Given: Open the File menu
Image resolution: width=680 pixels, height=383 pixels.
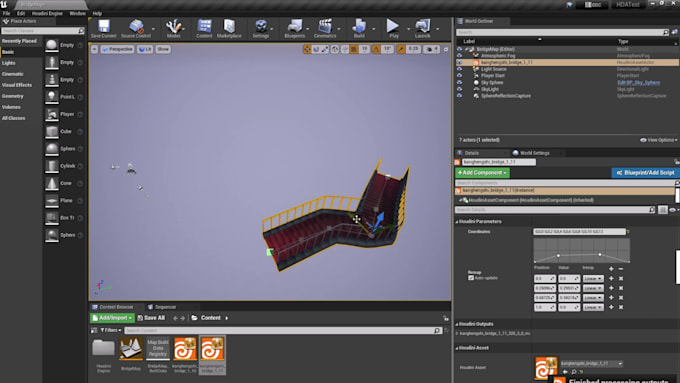Looking at the screenshot, I should (7, 13).
